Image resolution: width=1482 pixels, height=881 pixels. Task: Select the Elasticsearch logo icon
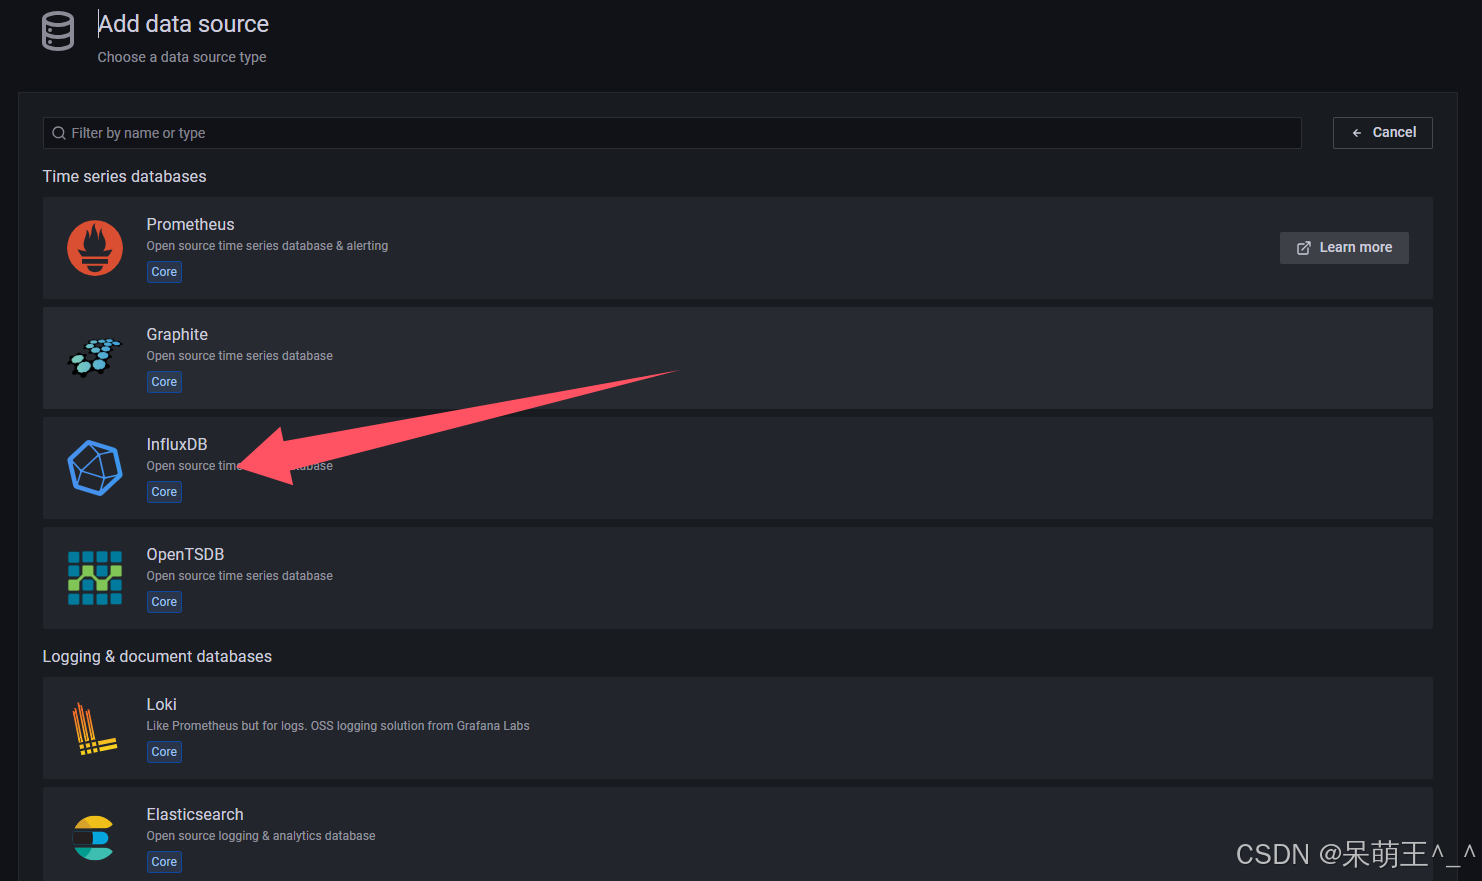coord(95,837)
